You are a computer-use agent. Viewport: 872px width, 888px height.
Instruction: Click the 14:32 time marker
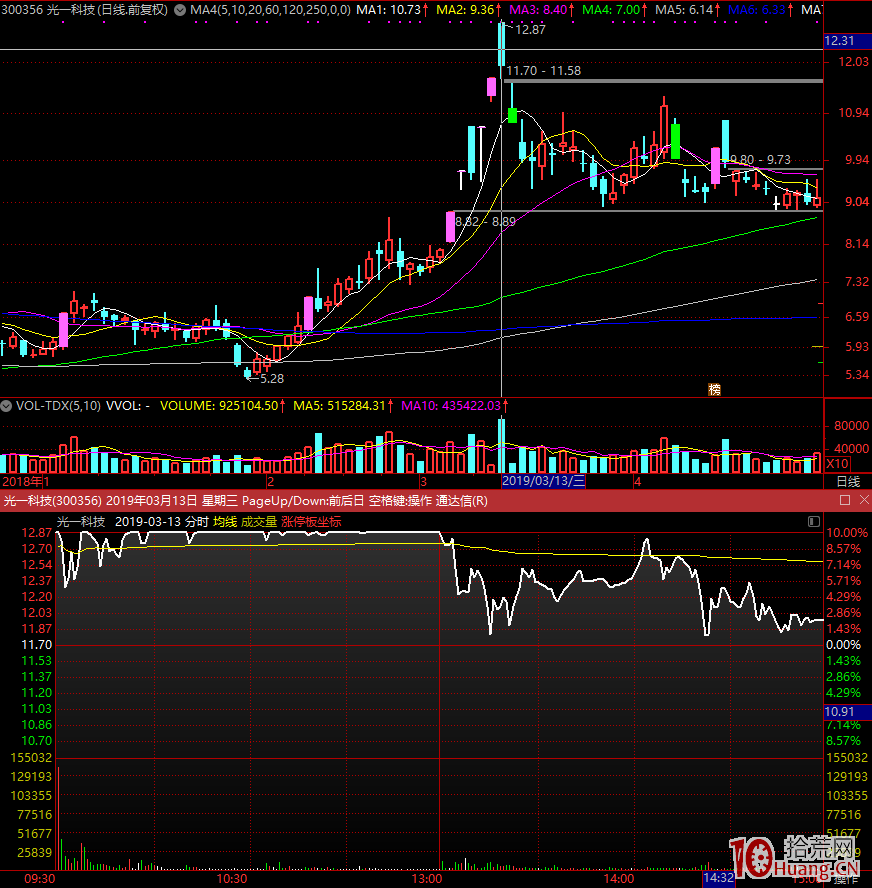[720, 878]
